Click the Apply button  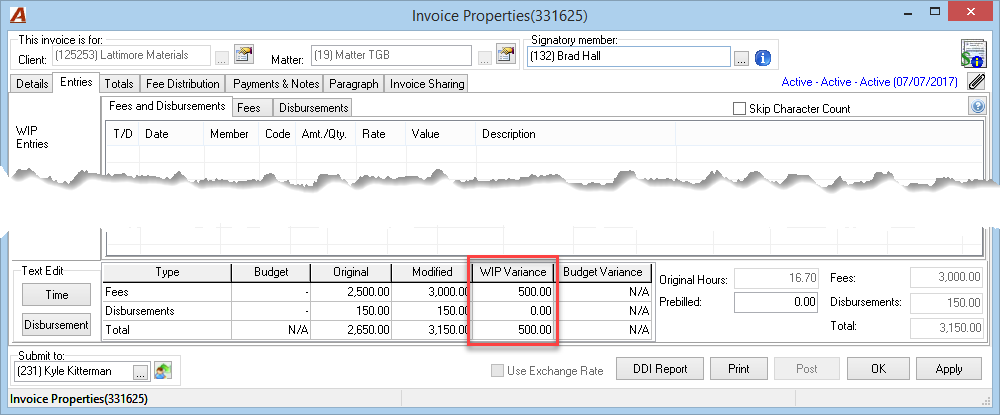click(x=949, y=368)
